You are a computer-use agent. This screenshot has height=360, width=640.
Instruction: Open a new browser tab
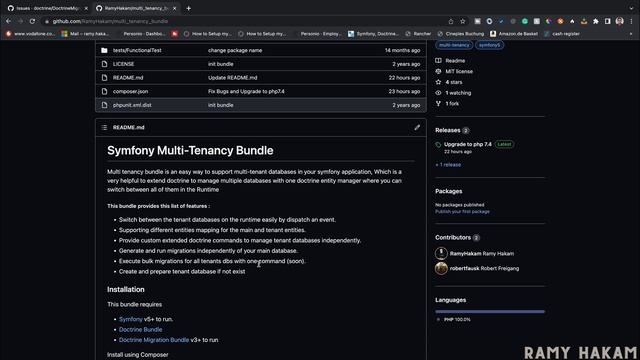coord(189,8)
